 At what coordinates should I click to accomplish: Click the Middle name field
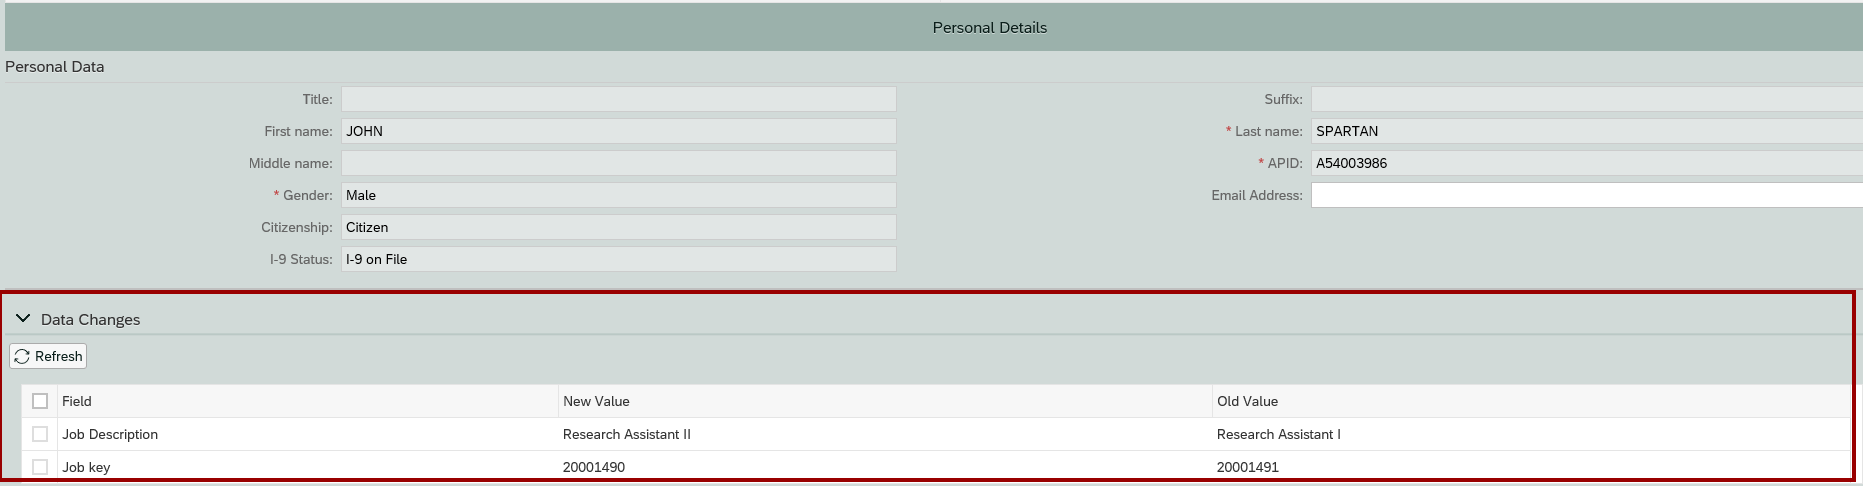[618, 163]
